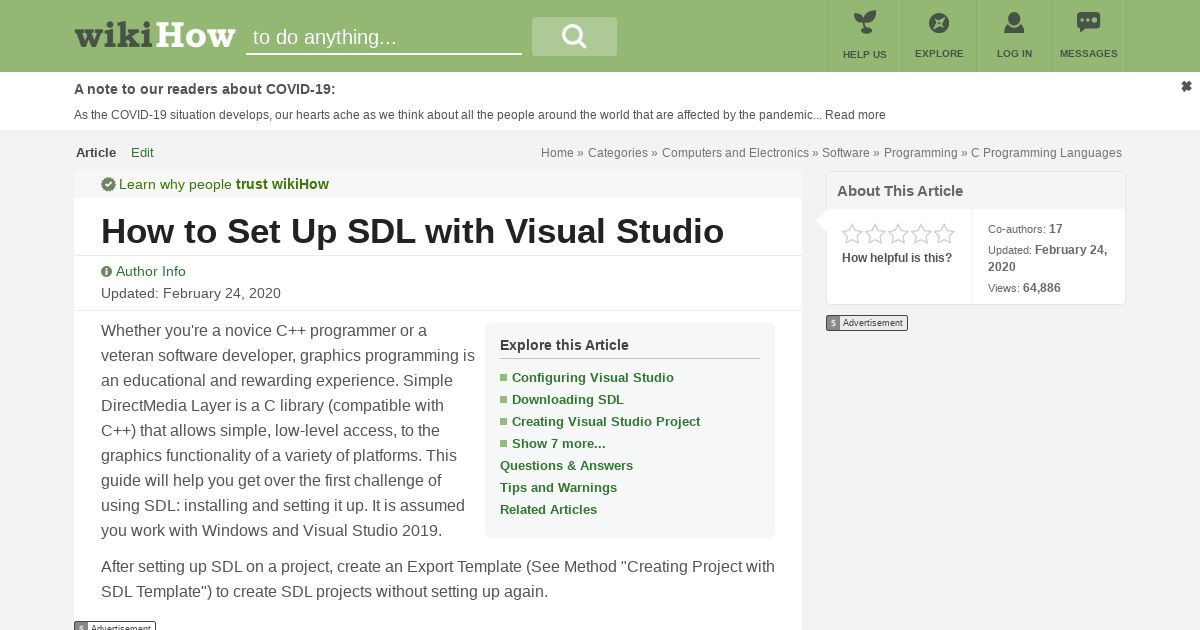Click the Log In person icon
The width and height of the screenshot is (1200, 630).
click(1014, 23)
